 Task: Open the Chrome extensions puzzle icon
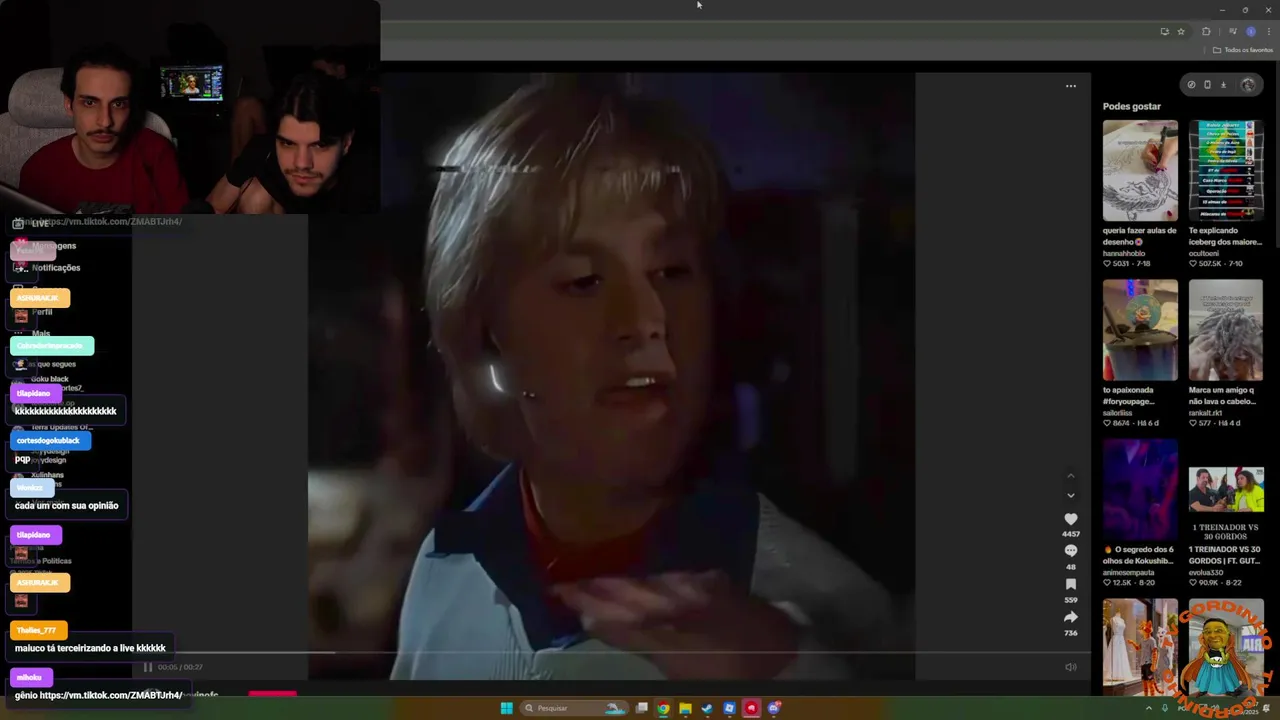pos(1206,31)
